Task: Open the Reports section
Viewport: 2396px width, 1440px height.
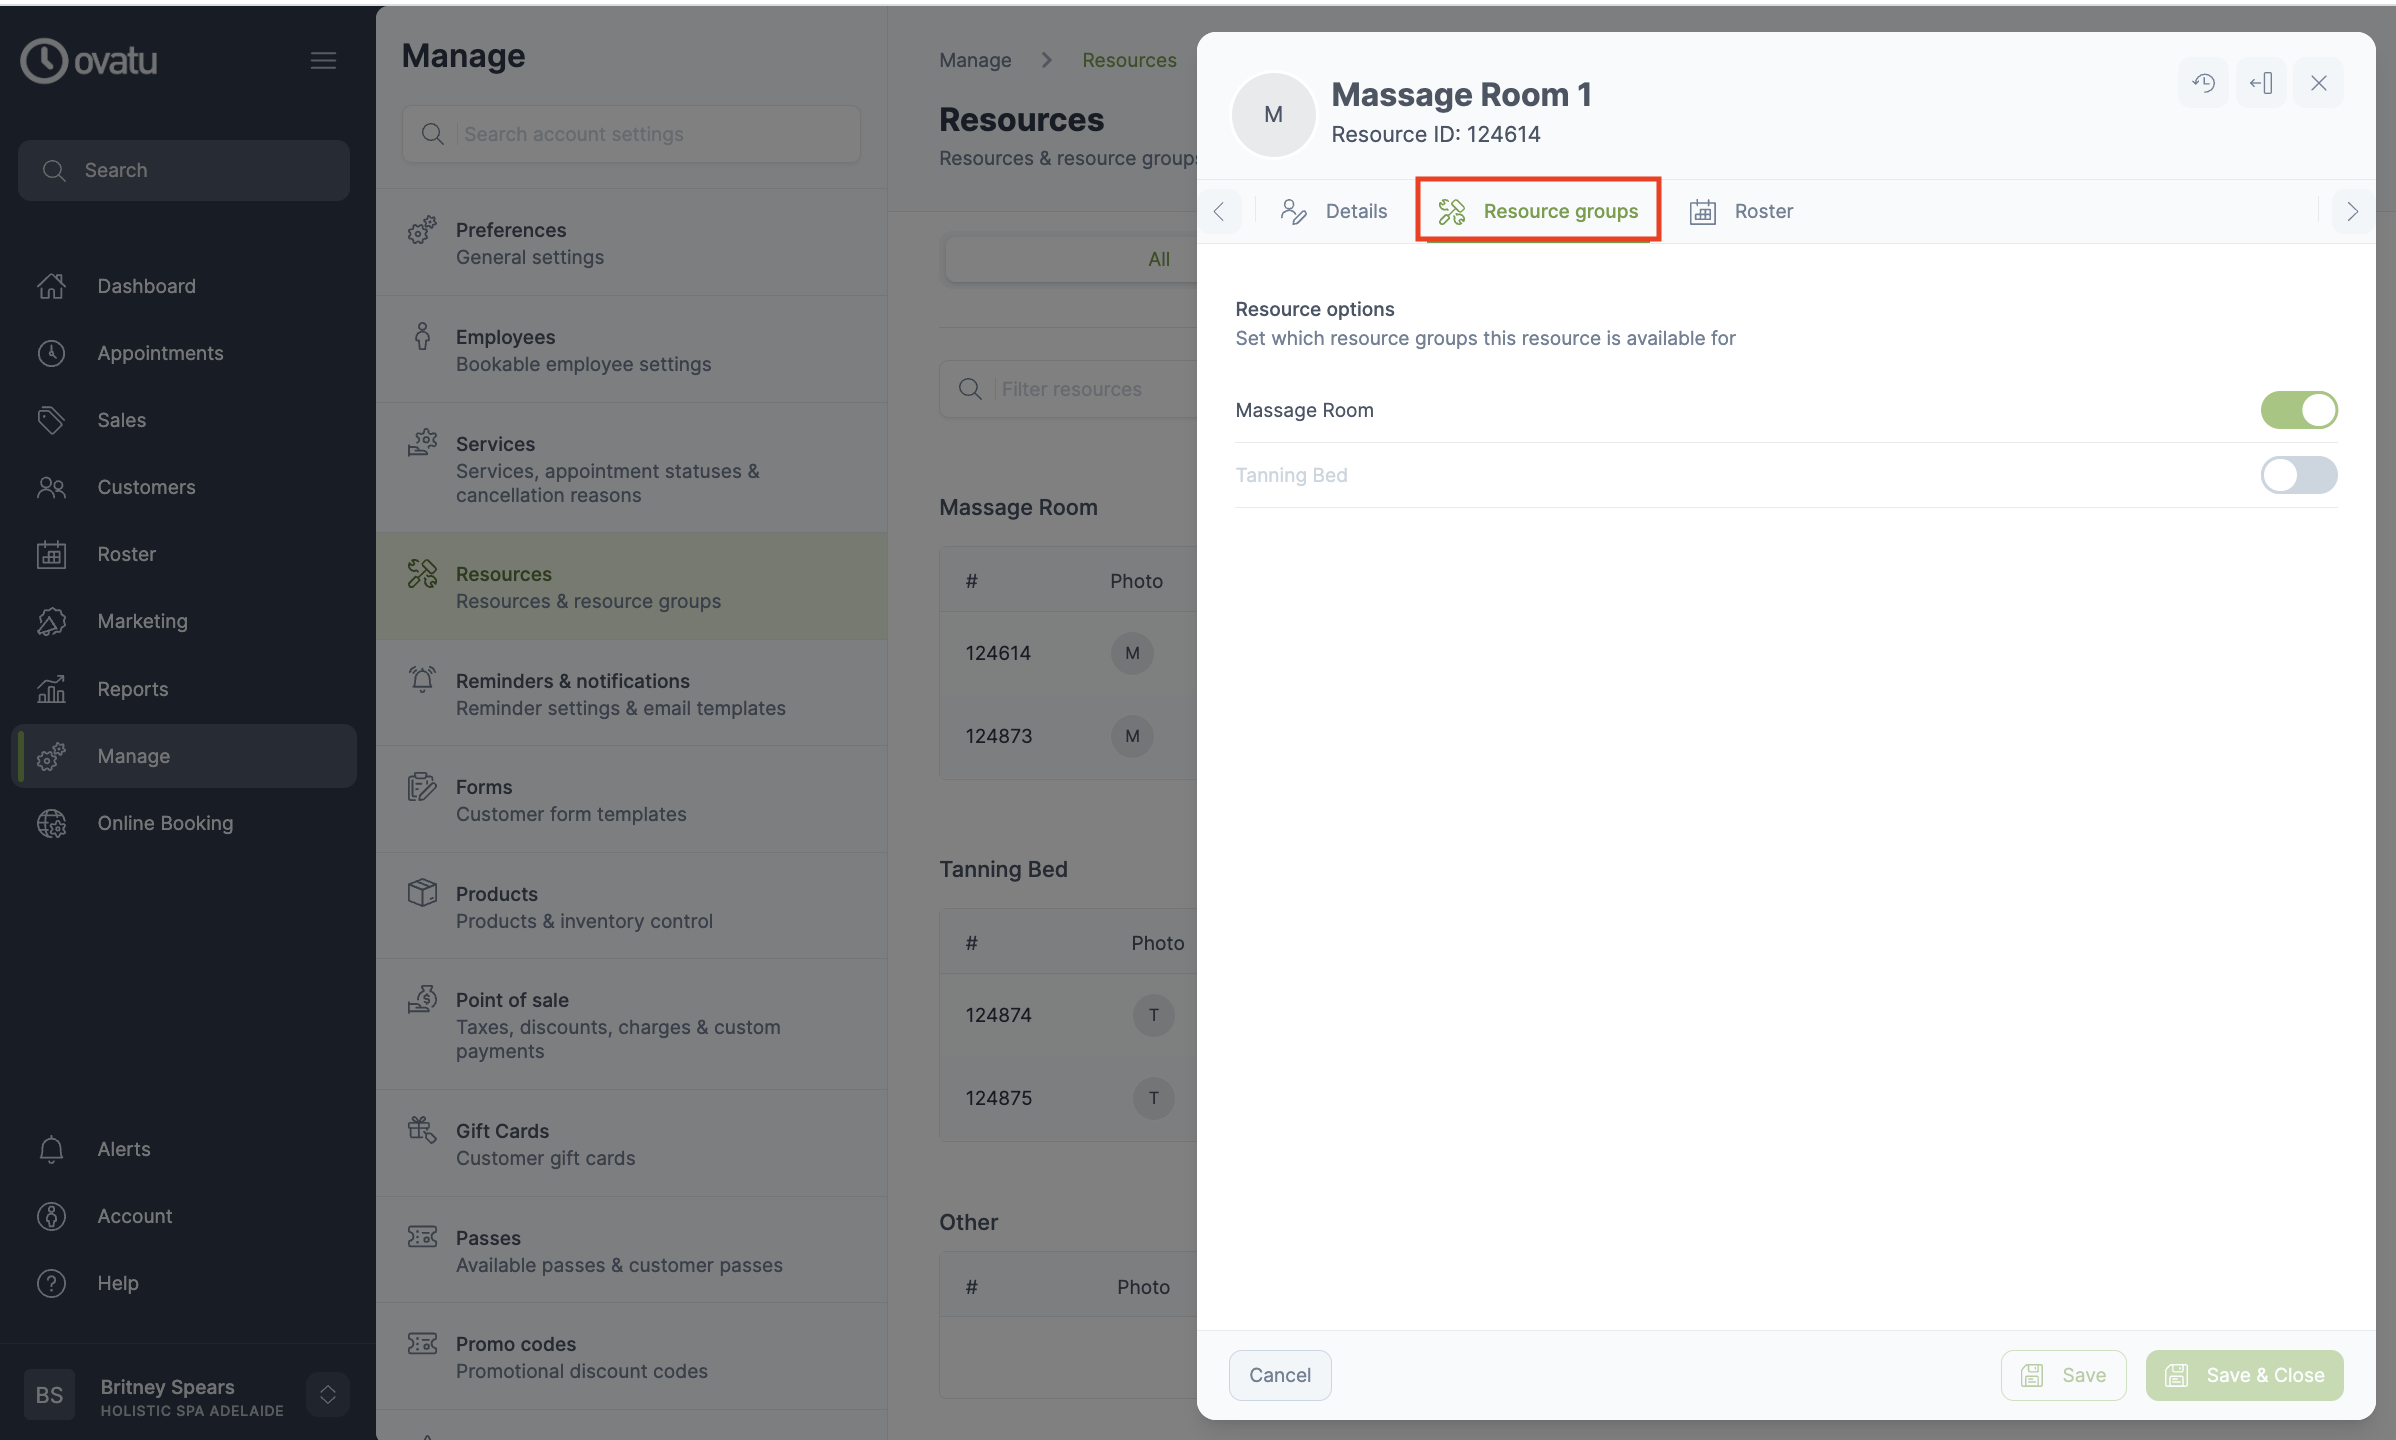Action: pos(133,689)
